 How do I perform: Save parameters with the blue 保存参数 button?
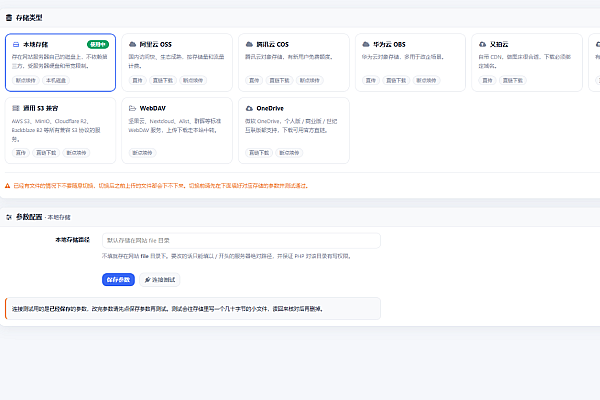[x=118, y=280]
